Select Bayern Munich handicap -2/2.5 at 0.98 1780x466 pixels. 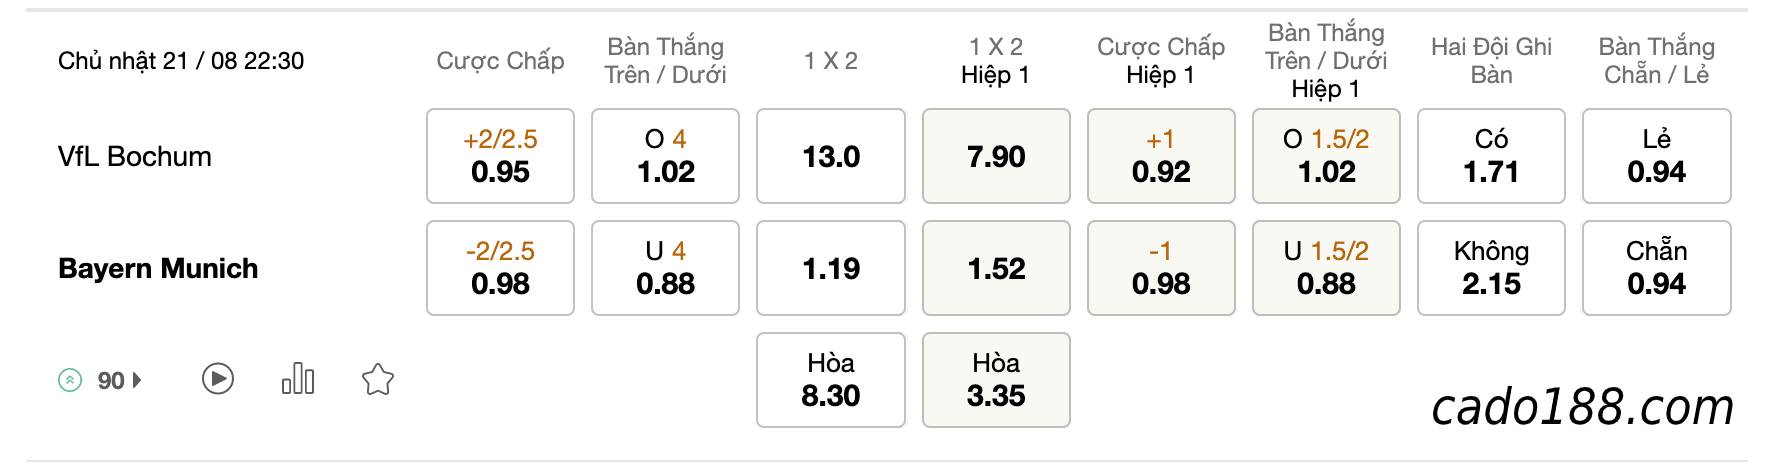500,268
